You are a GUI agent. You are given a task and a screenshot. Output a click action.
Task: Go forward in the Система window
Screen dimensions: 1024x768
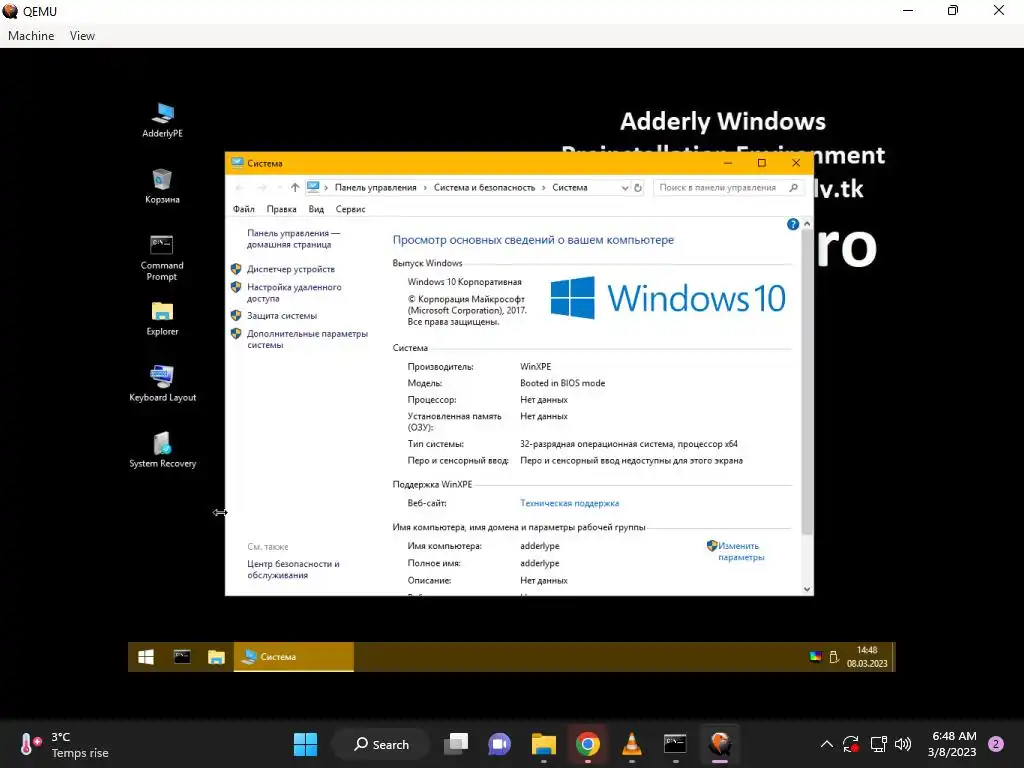pos(261,187)
